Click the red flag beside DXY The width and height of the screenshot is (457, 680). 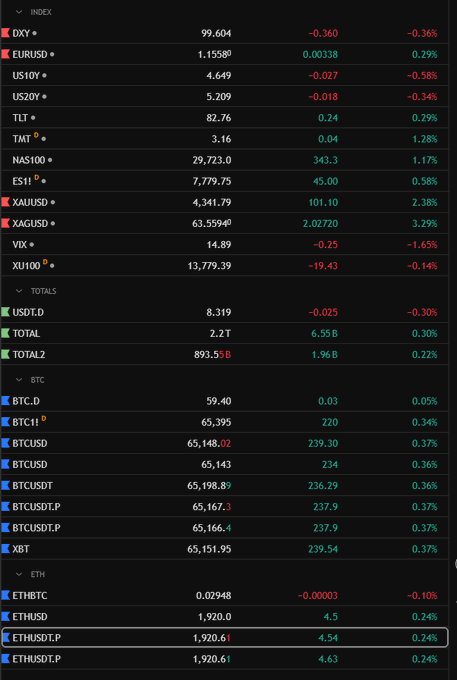coord(6,33)
